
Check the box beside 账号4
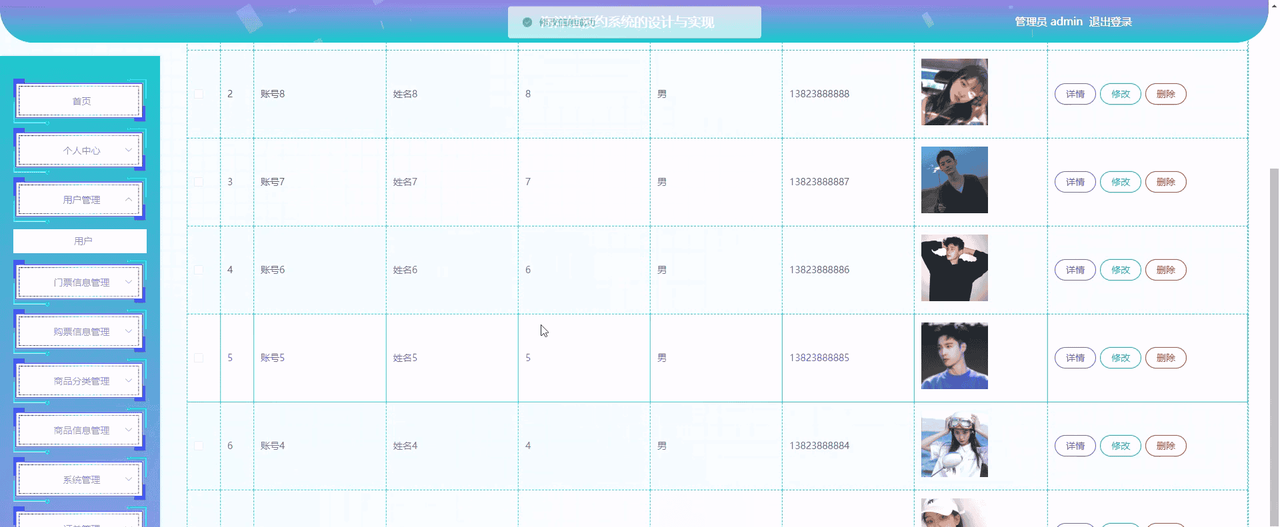[x=198, y=446]
